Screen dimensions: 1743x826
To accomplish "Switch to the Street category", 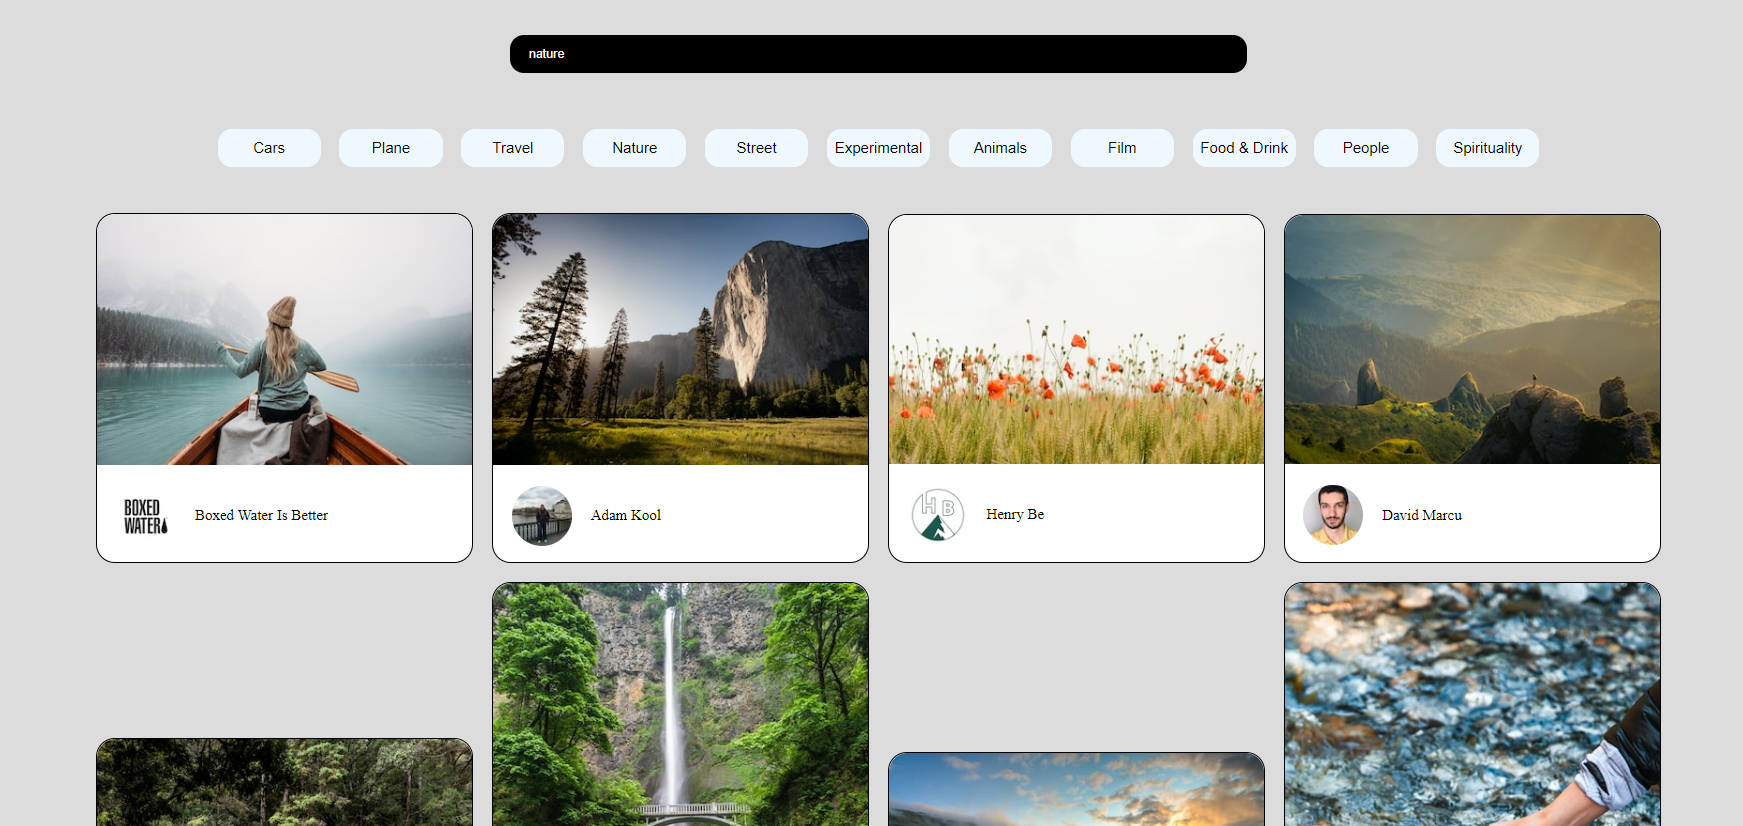I will pyautogui.click(x=756, y=148).
